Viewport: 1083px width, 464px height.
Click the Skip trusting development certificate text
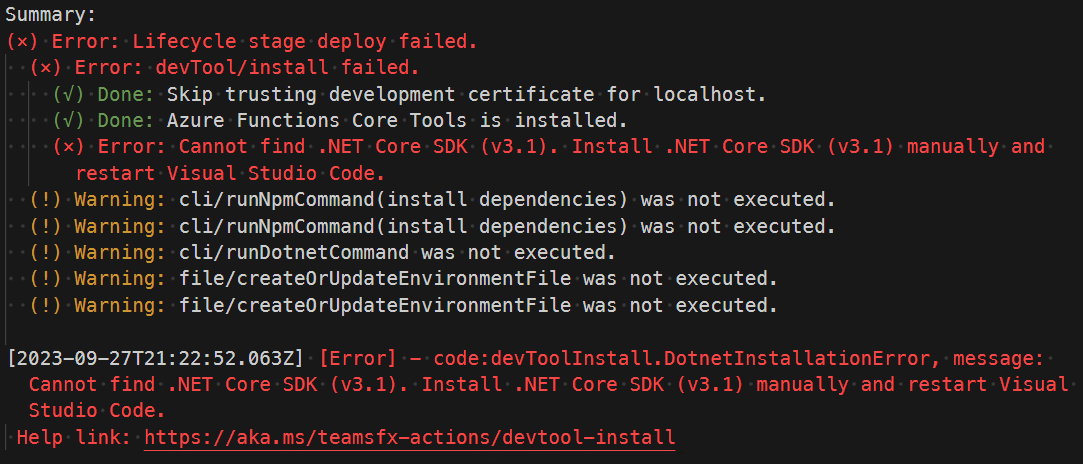click(465, 95)
